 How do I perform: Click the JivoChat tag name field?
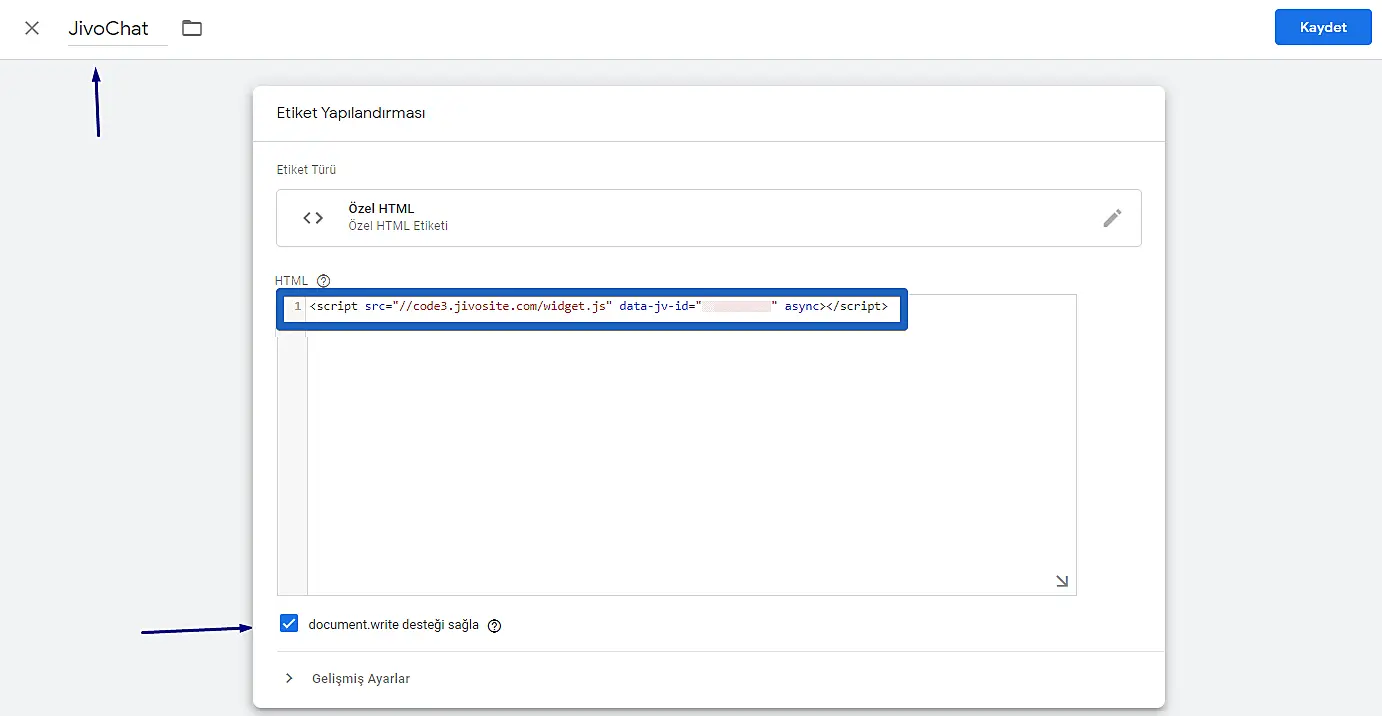point(109,29)
